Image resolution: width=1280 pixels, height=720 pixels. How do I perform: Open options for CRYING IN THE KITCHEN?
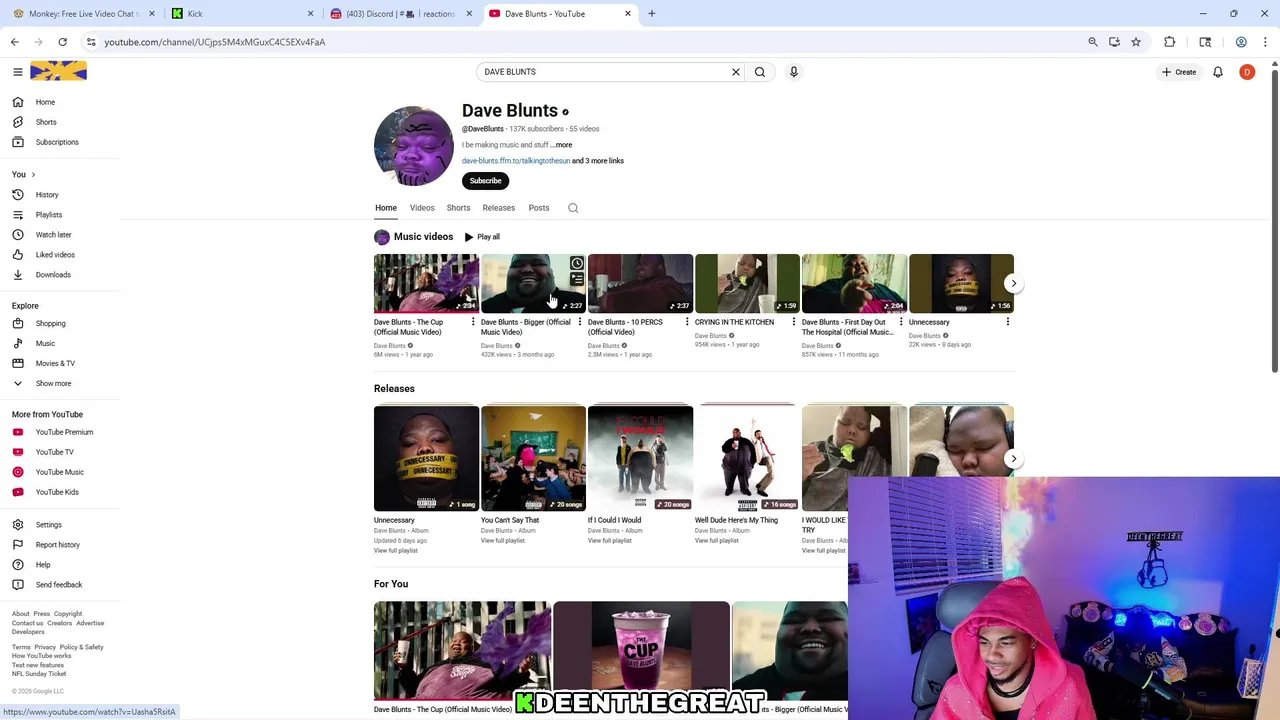pyautogui.click(x=794, y=322)
